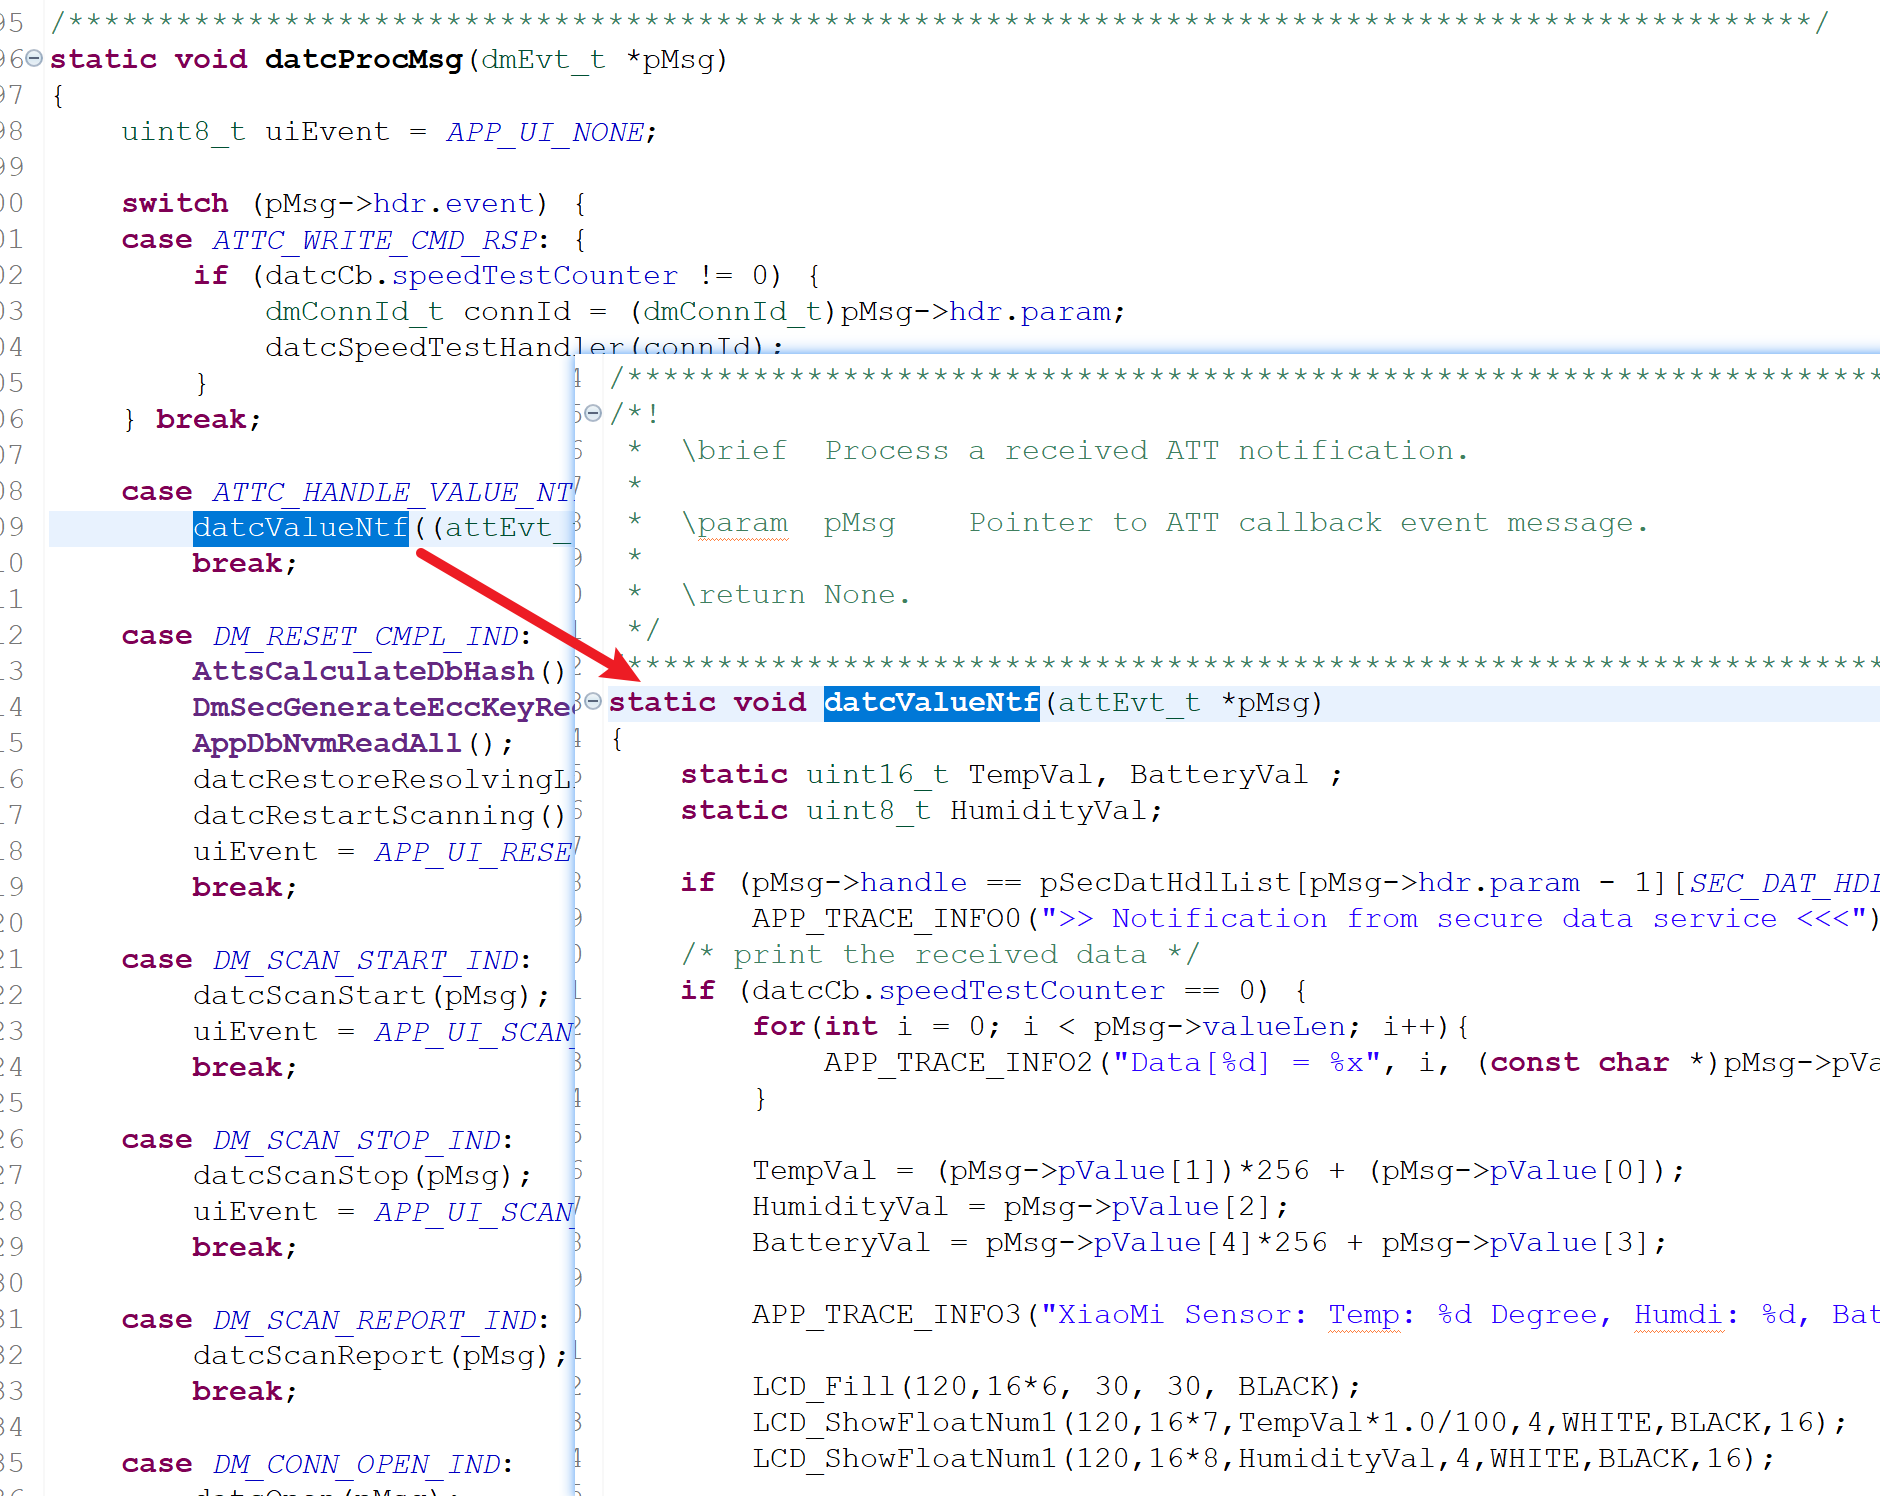Click the datcRestartScanning function call

364,815
